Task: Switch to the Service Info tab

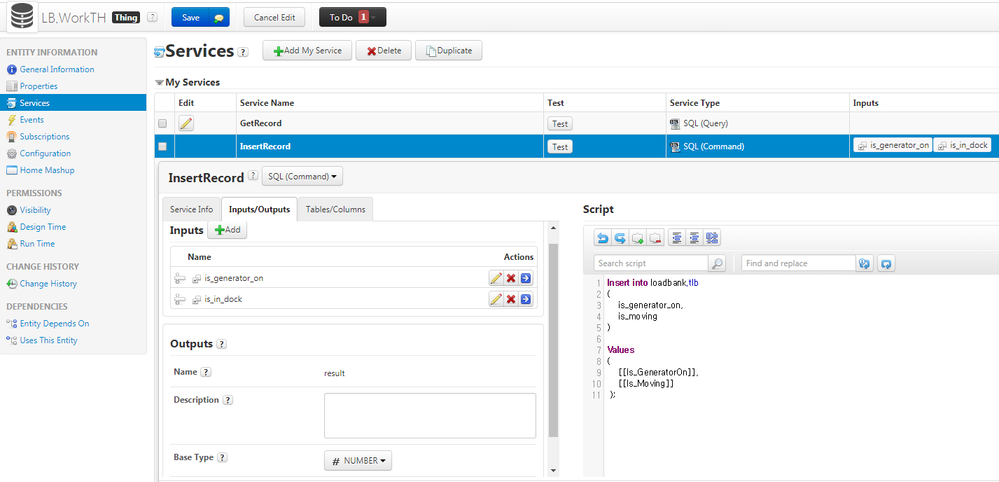Action: click(191, 209)
